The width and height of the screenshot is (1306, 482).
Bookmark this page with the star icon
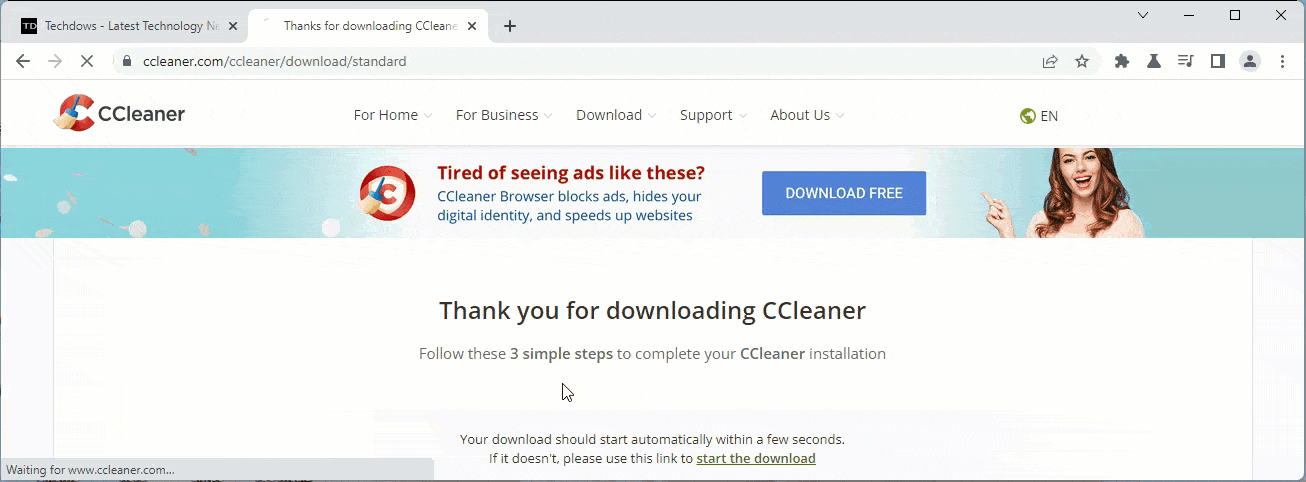tap(1082, 61)
